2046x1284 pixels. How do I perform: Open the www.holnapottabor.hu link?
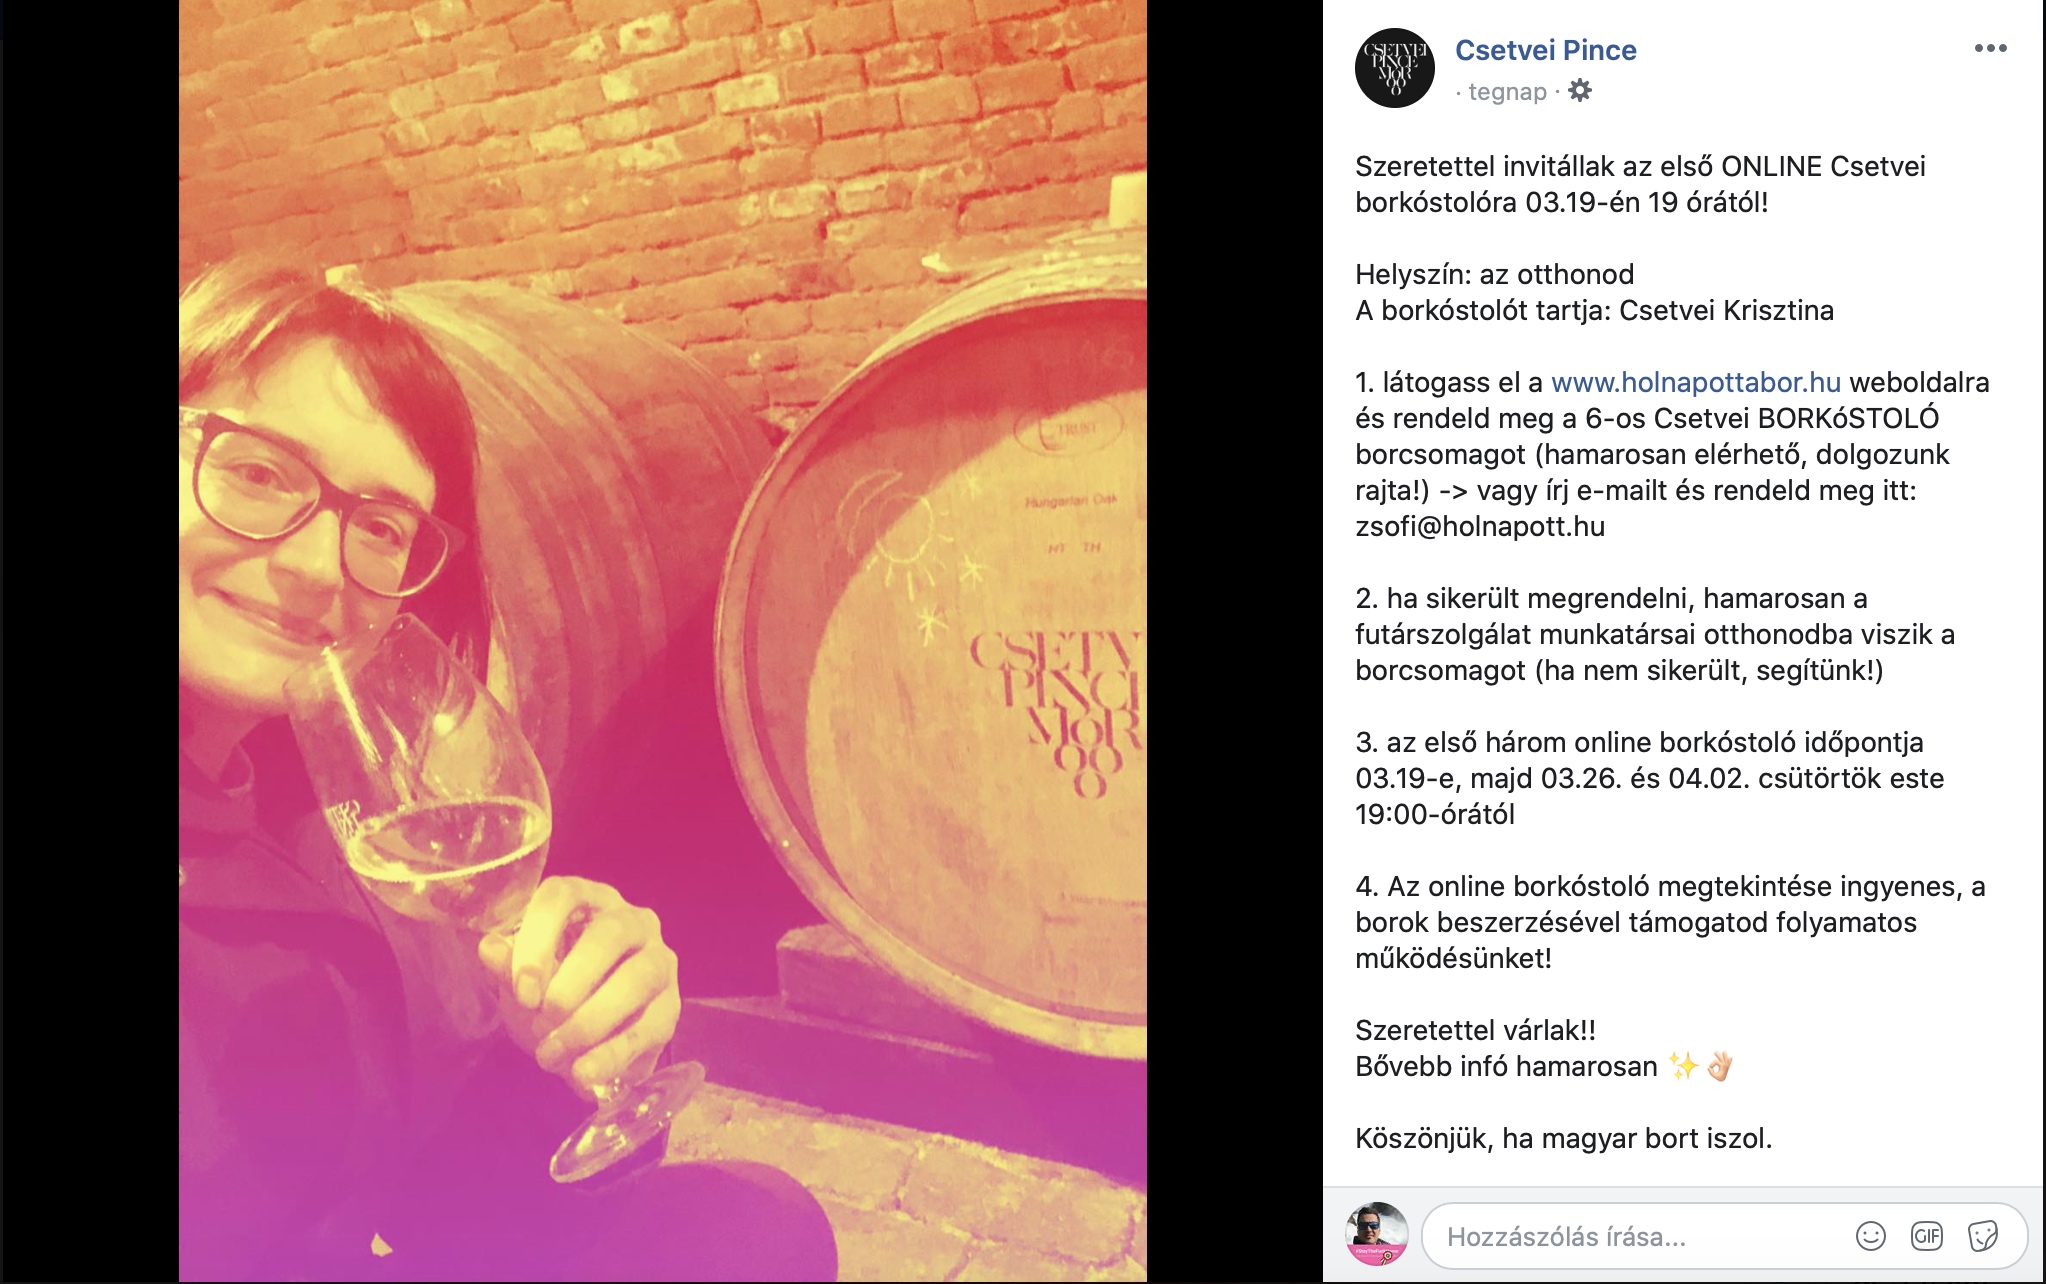tap(1695, 382)
